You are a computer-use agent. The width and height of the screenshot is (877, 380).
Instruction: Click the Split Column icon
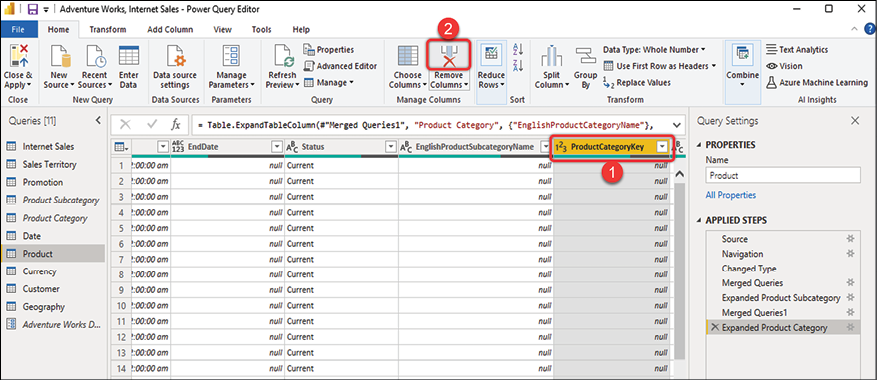(x=551, y=56)
